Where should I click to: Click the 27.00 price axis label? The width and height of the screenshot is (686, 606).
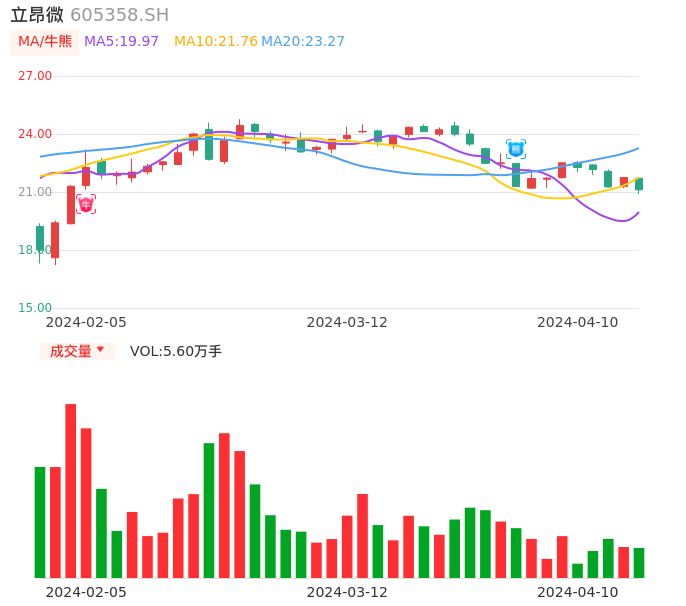35,76
